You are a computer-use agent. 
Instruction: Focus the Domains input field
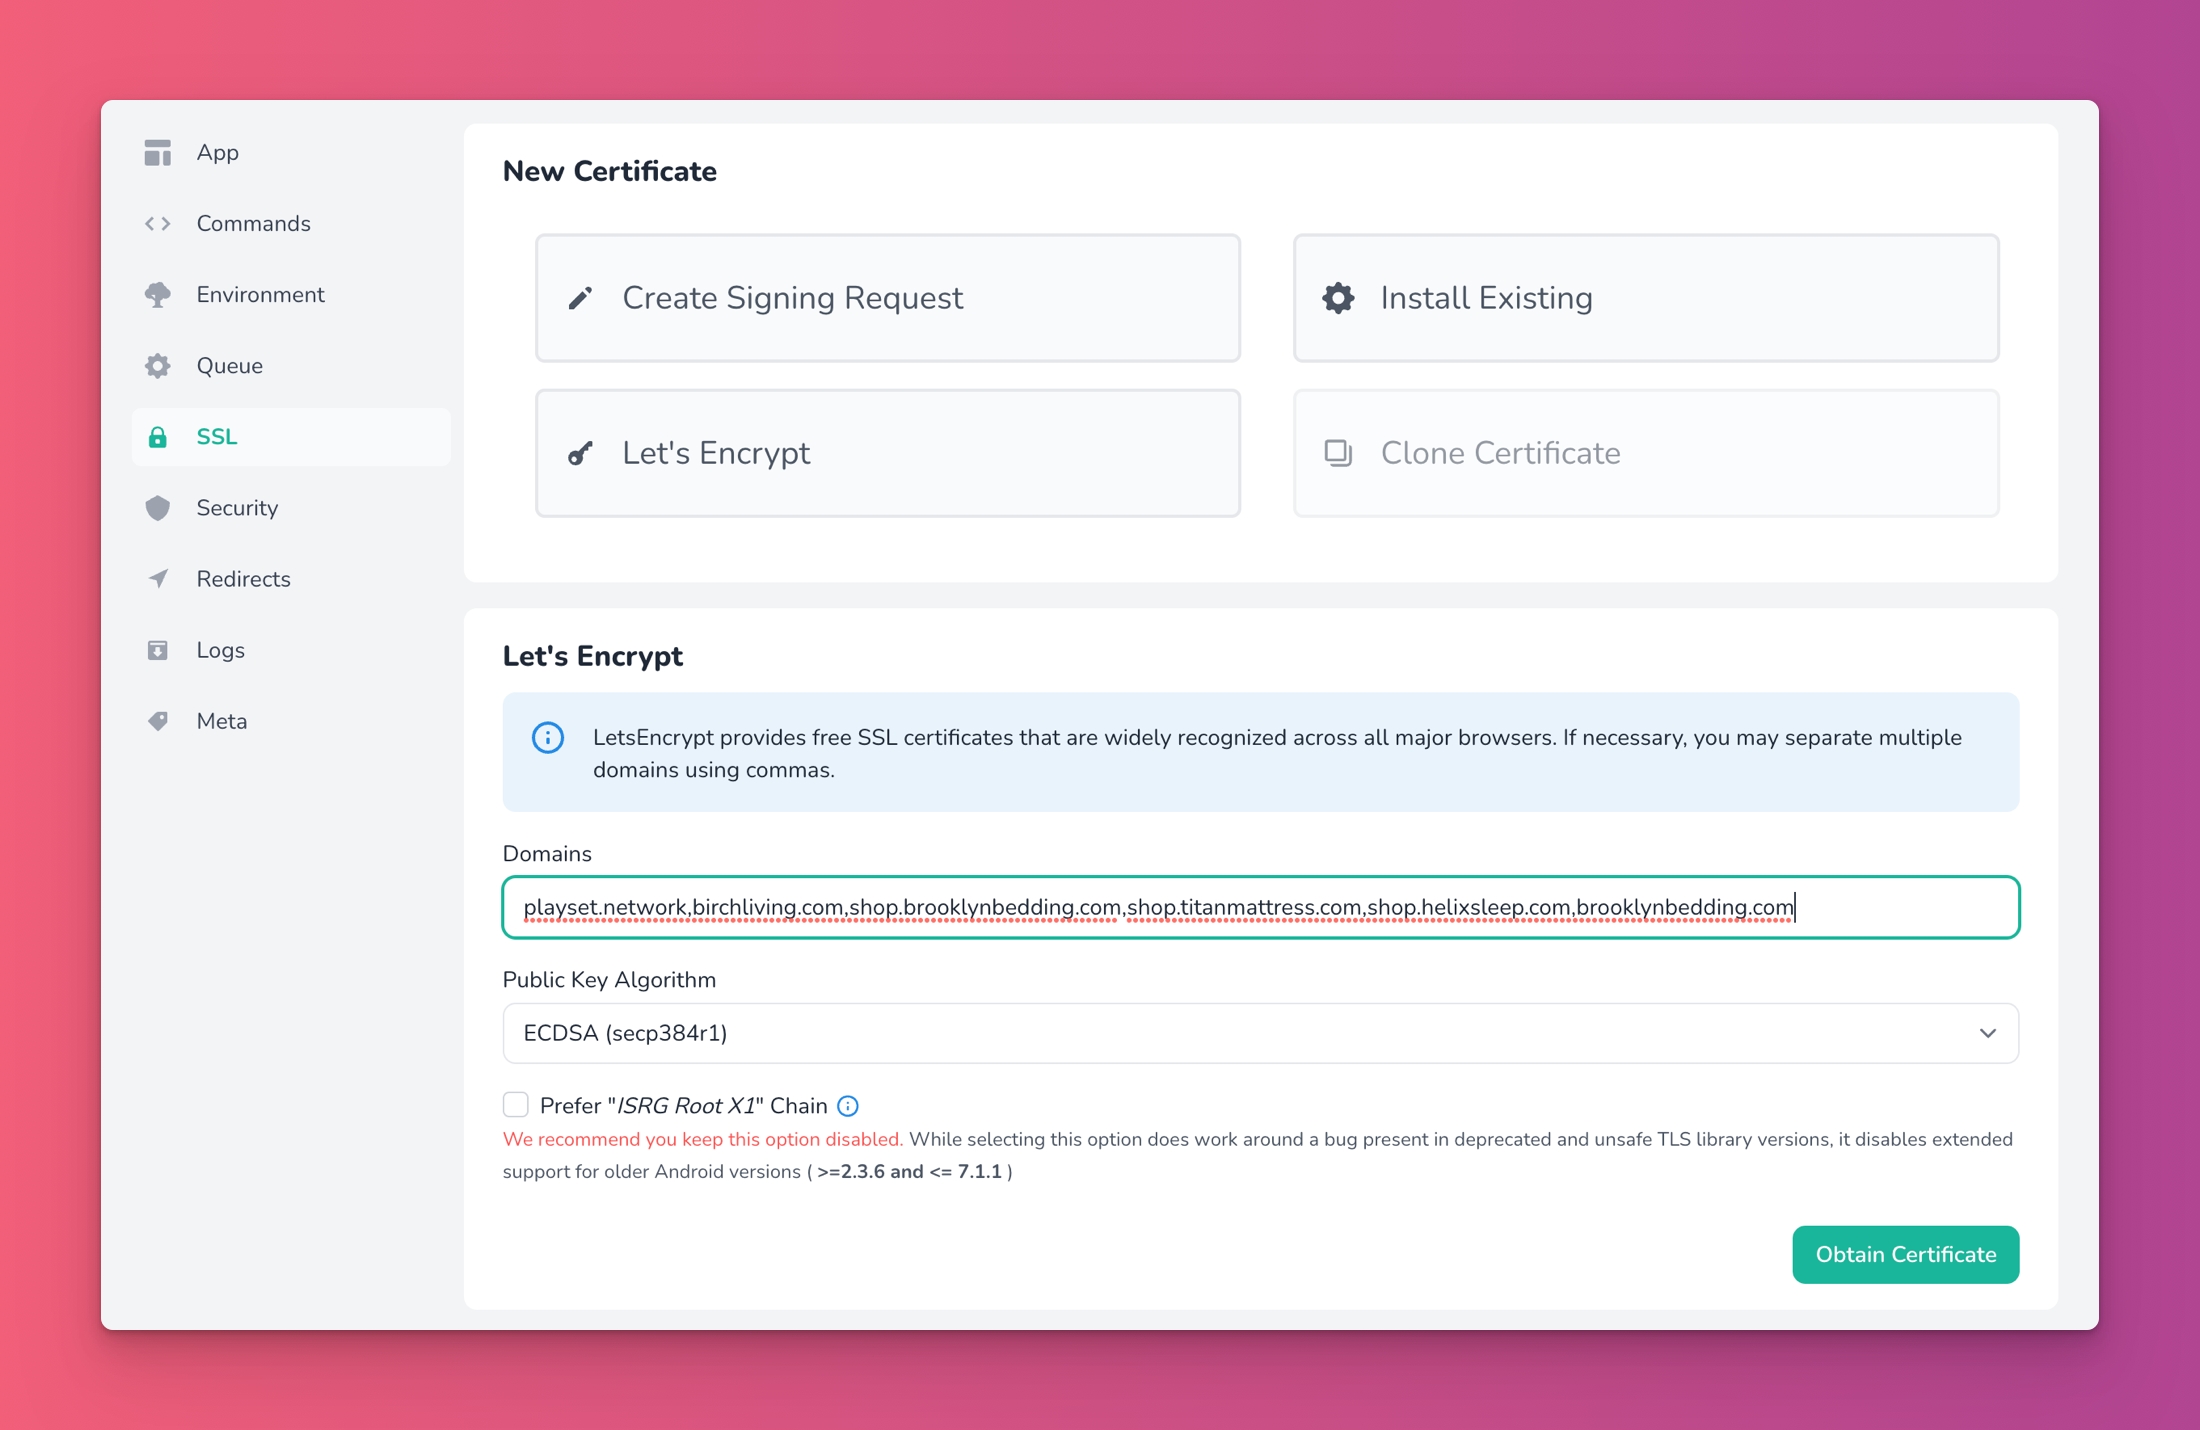pos(1260,907)
